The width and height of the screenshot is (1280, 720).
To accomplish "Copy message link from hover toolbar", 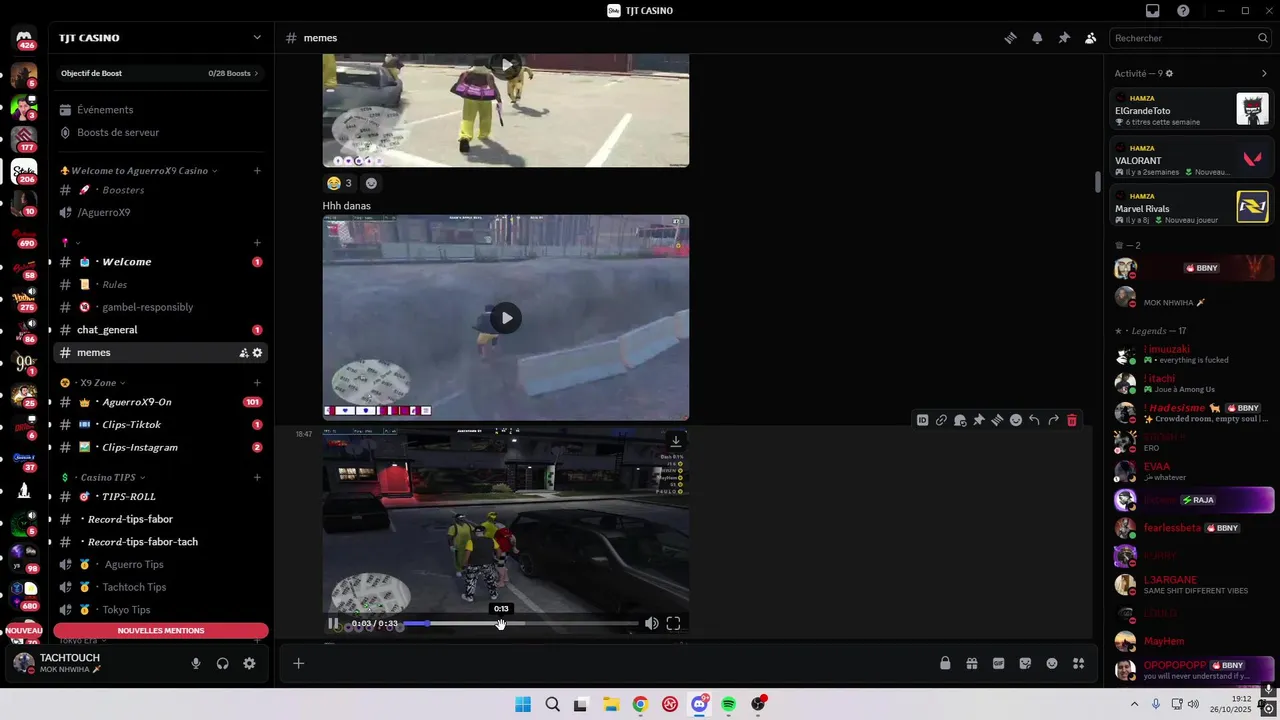I will coord(941,420).
